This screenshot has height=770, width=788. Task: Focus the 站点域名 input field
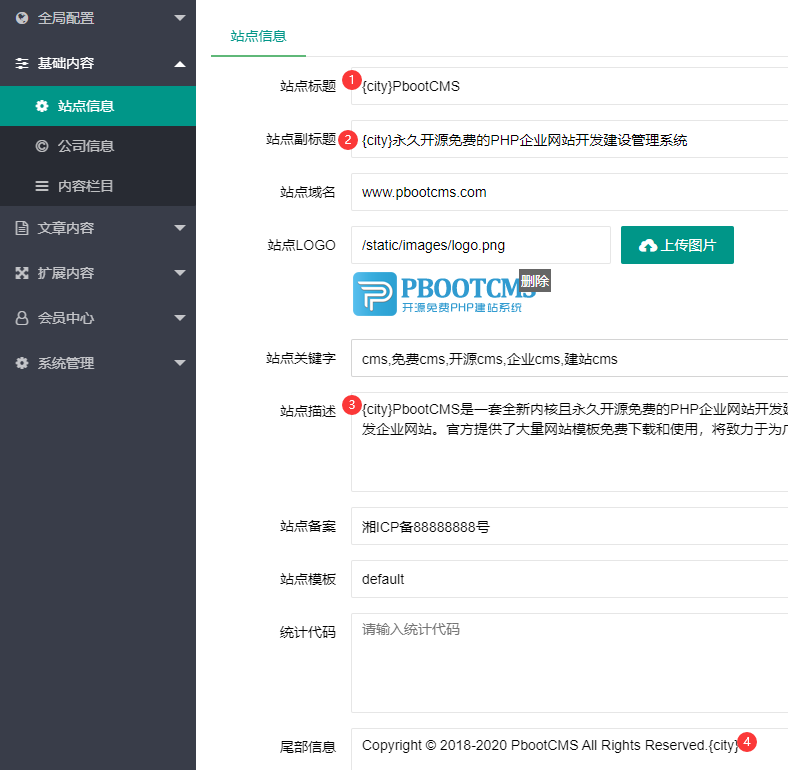[568, 192]
